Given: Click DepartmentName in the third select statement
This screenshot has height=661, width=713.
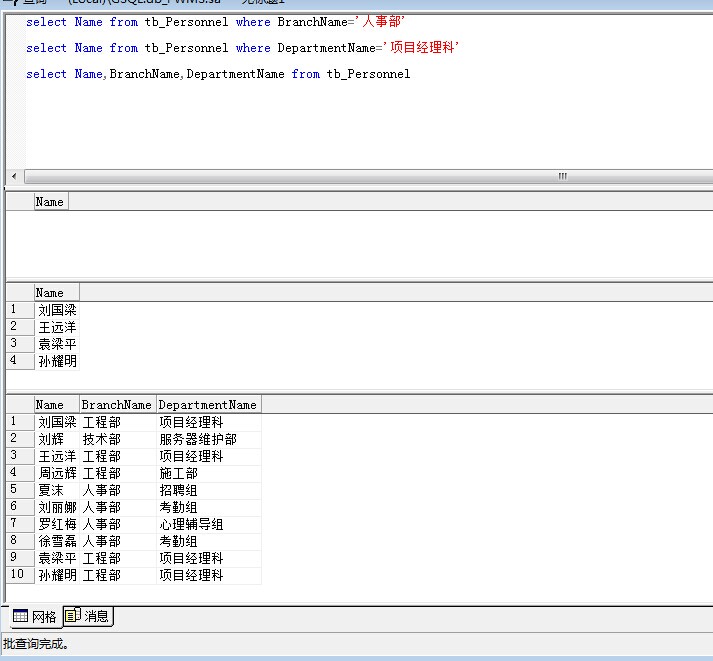Looking at the screenshot, I should pos(236,74).
